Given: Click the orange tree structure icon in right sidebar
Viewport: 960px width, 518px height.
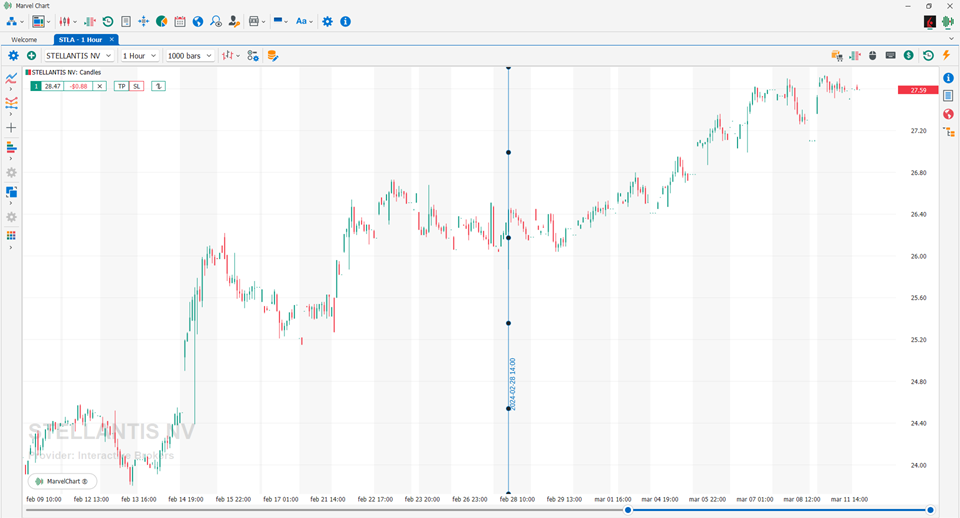Looking at the screenshot, I should point(949,132).
